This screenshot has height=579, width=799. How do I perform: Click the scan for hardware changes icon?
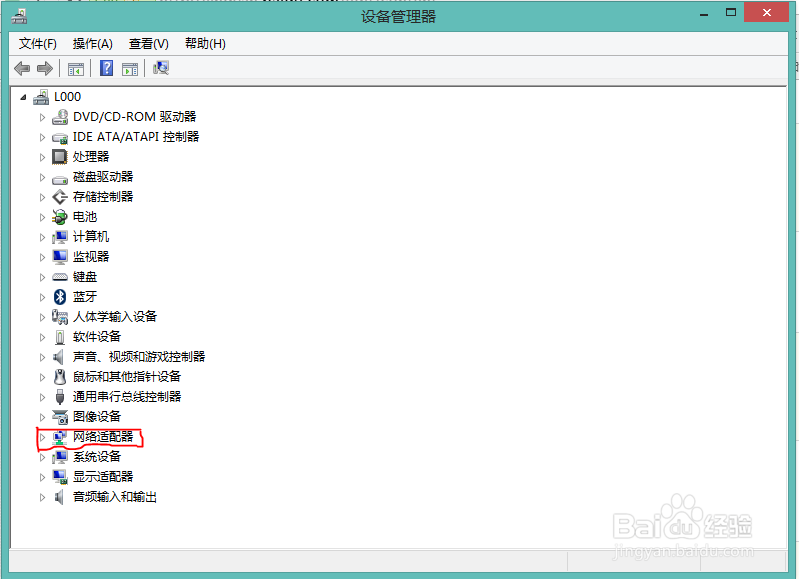161,68
